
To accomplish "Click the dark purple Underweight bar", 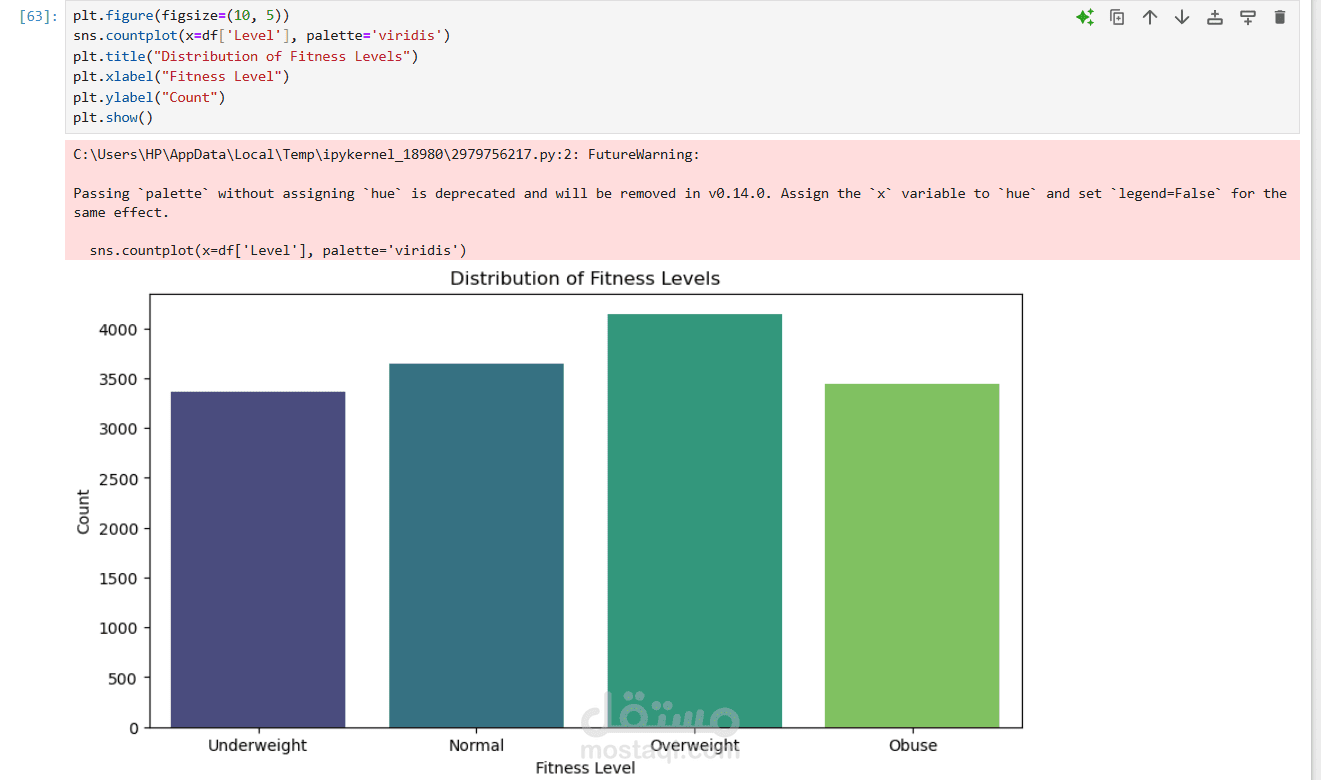I will pyautogui.click(x=258, y=559).
